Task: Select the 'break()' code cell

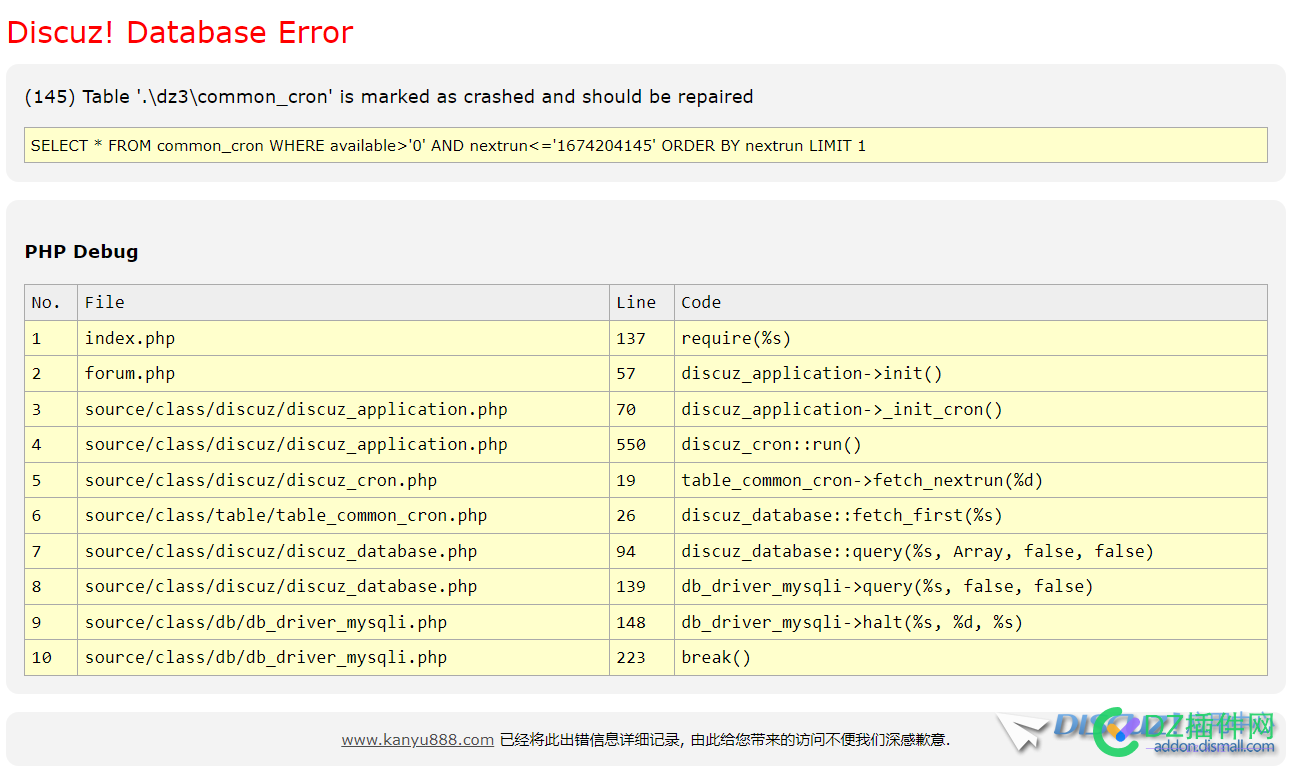Action: 971,657
